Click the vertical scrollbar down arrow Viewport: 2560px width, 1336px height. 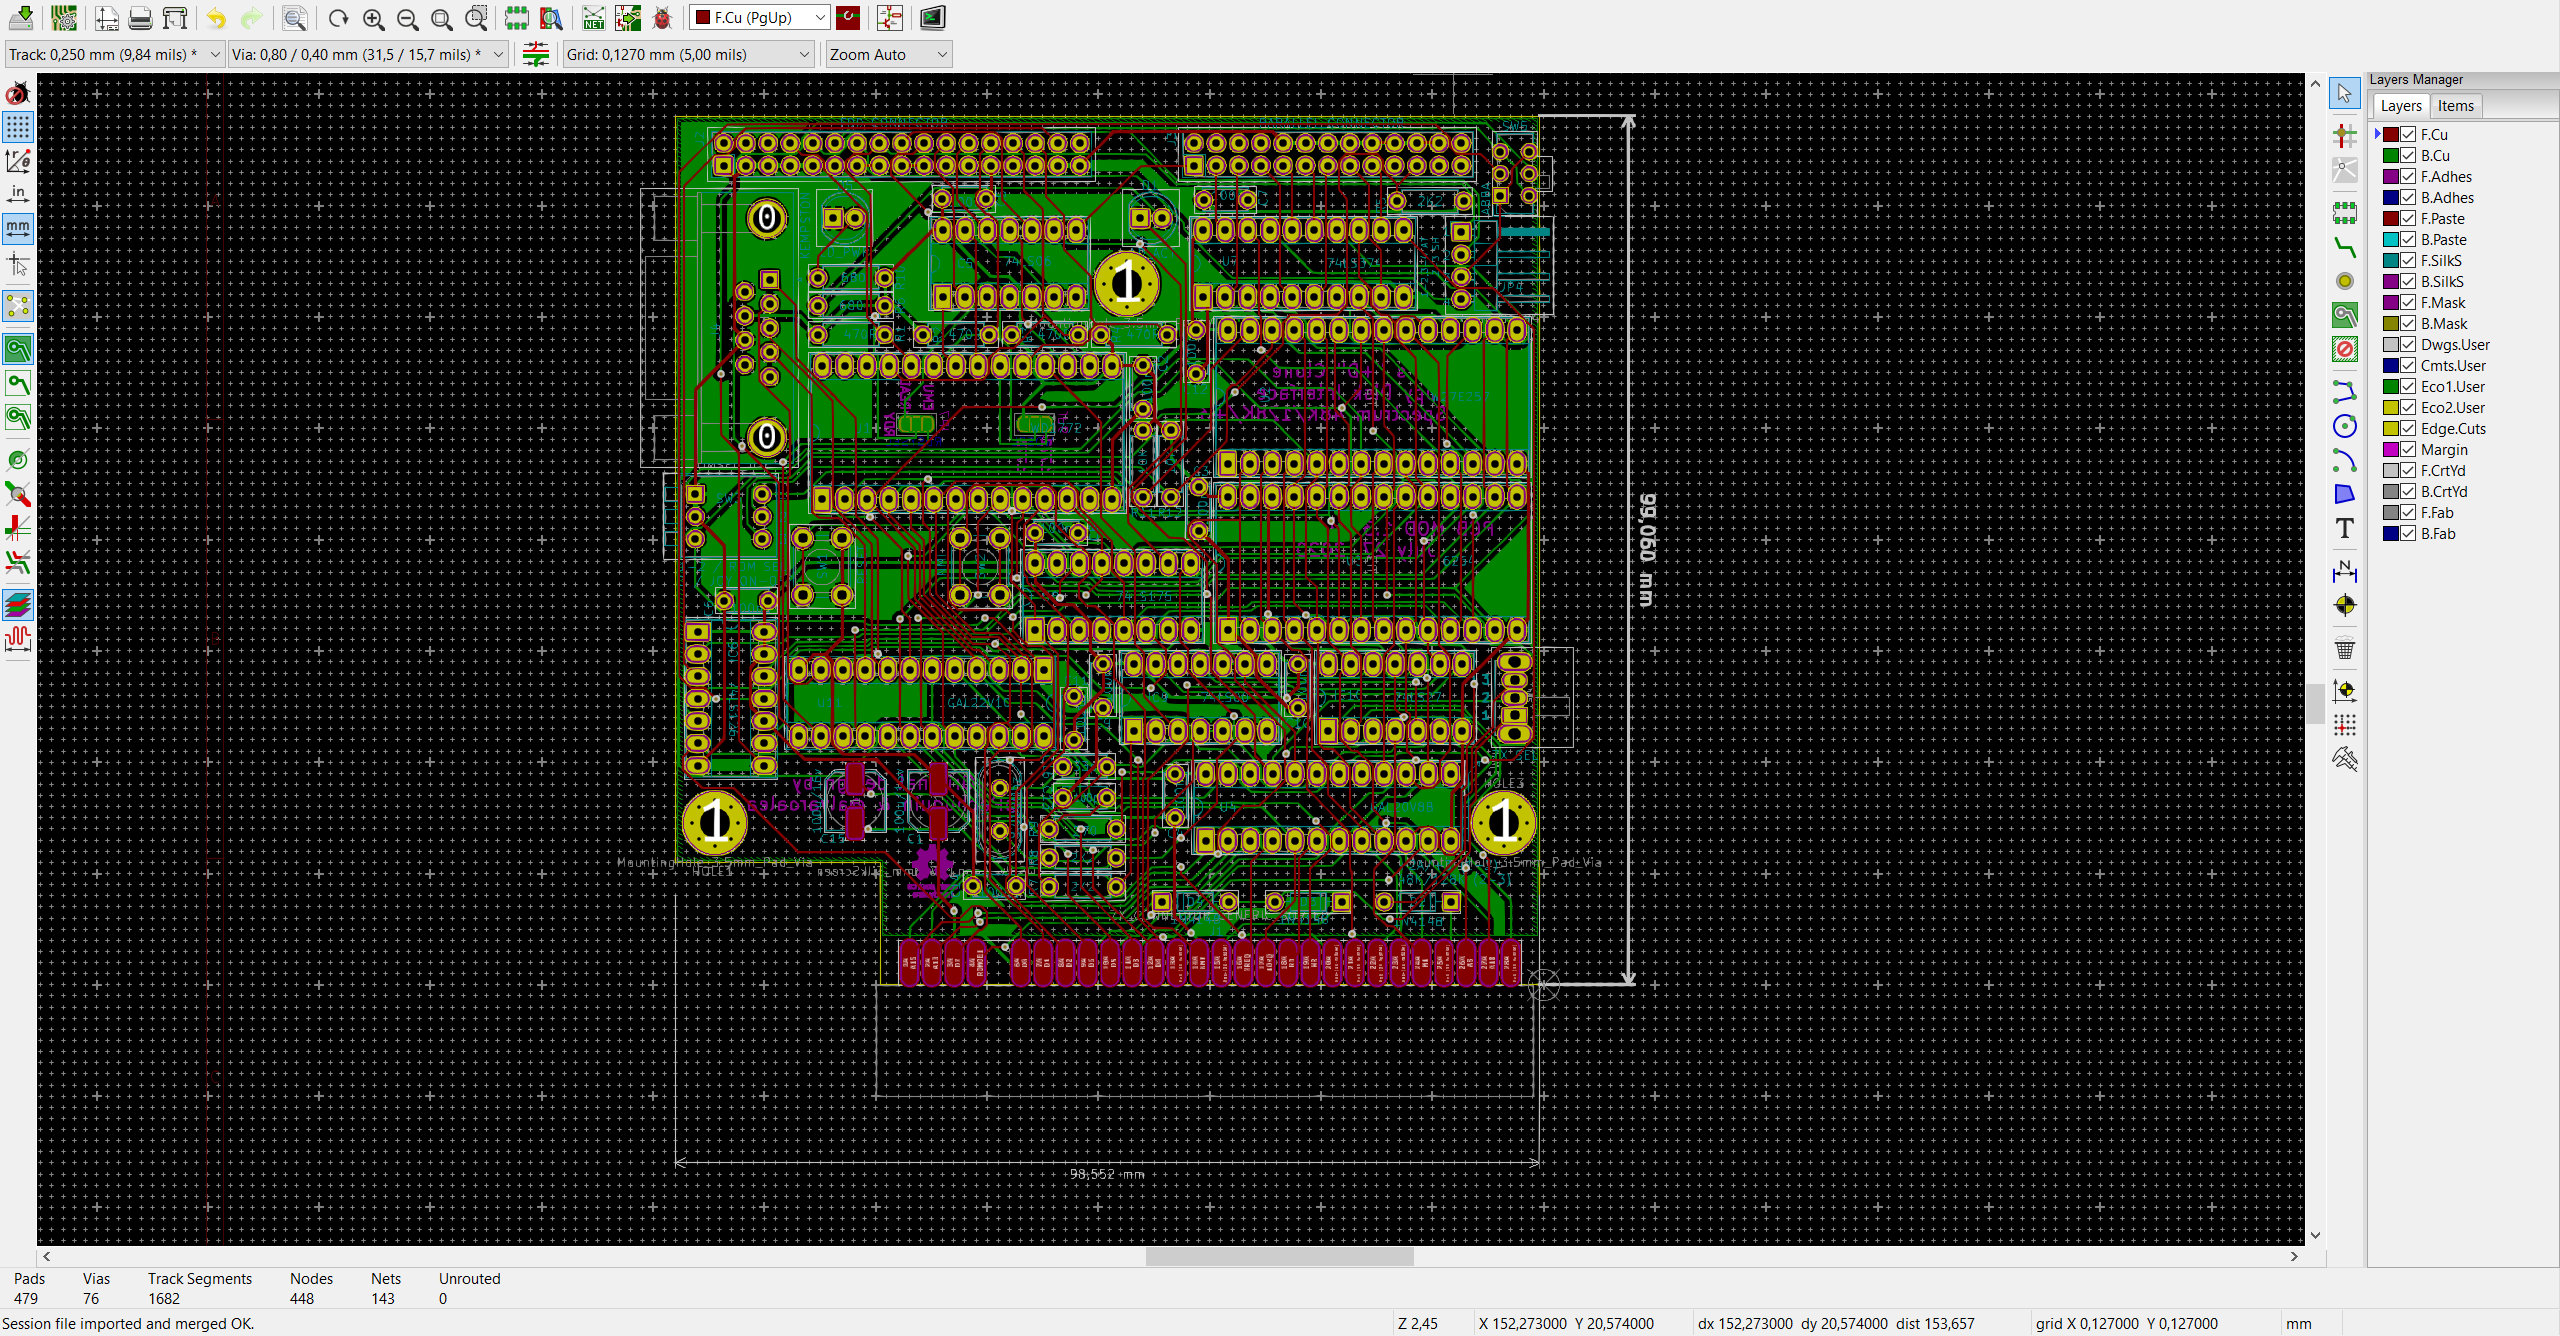(x=2315, y=1235)
